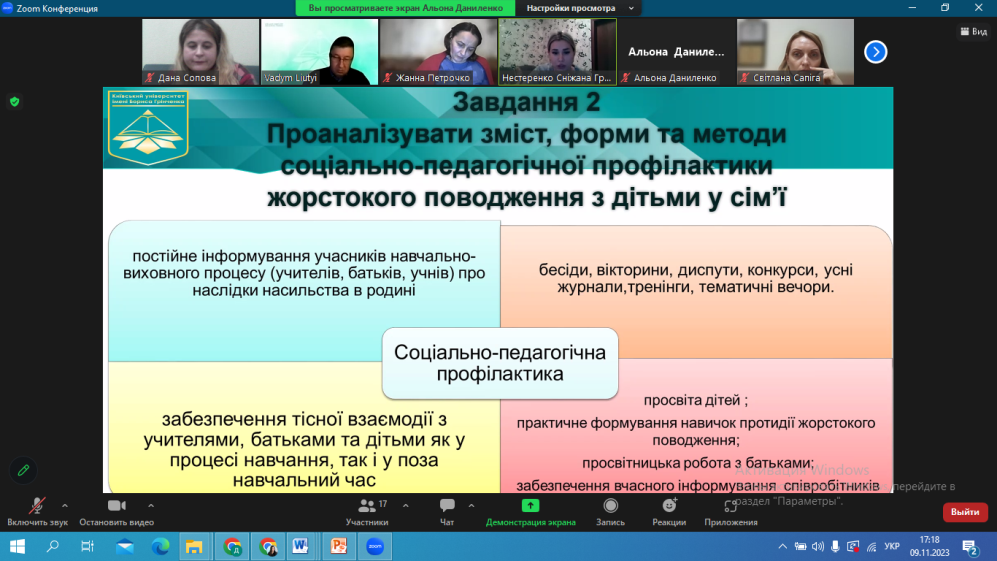Open the Чат chat panel
The height and width of the screenshot is (561, 997).
(x=447, y=507)
